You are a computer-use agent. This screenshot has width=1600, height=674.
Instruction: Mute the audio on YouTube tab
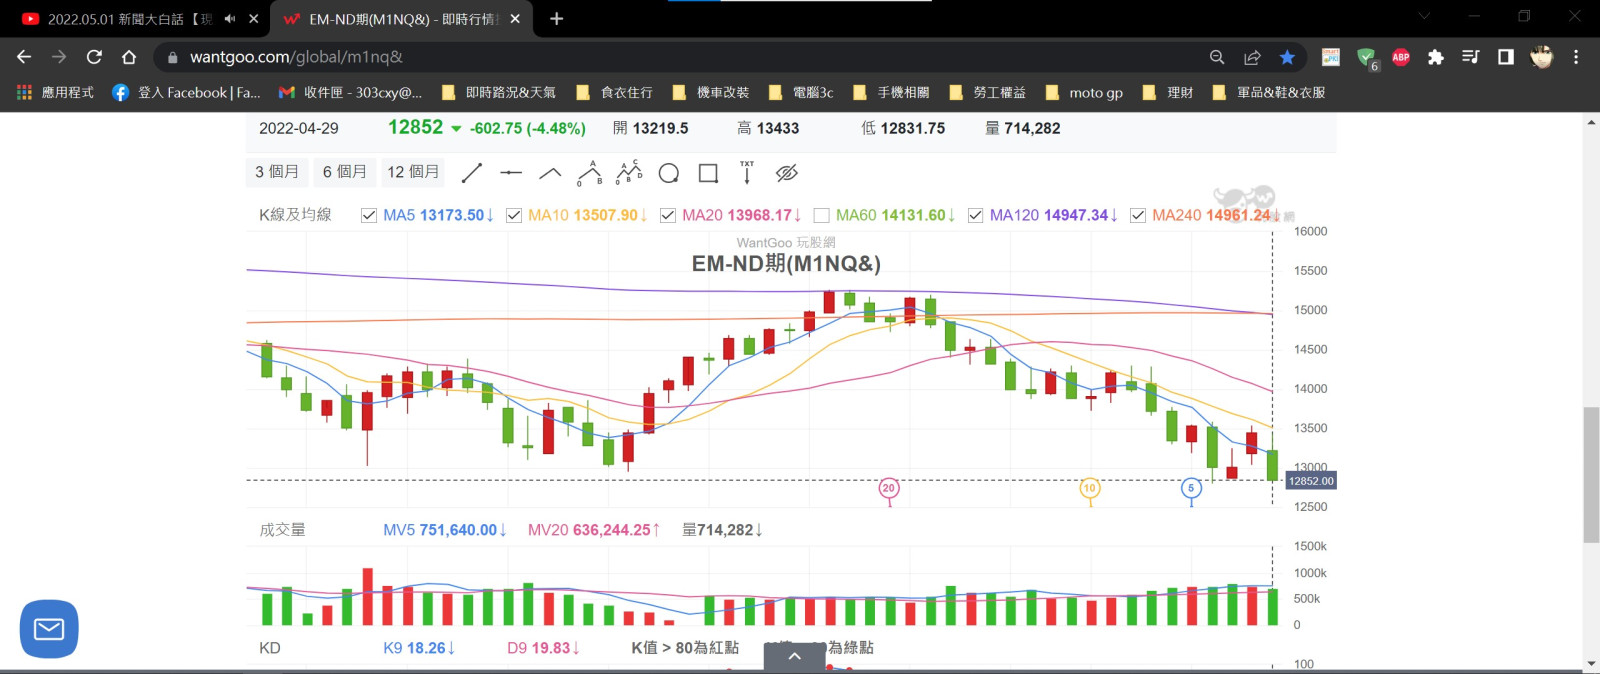click(230, 19)
